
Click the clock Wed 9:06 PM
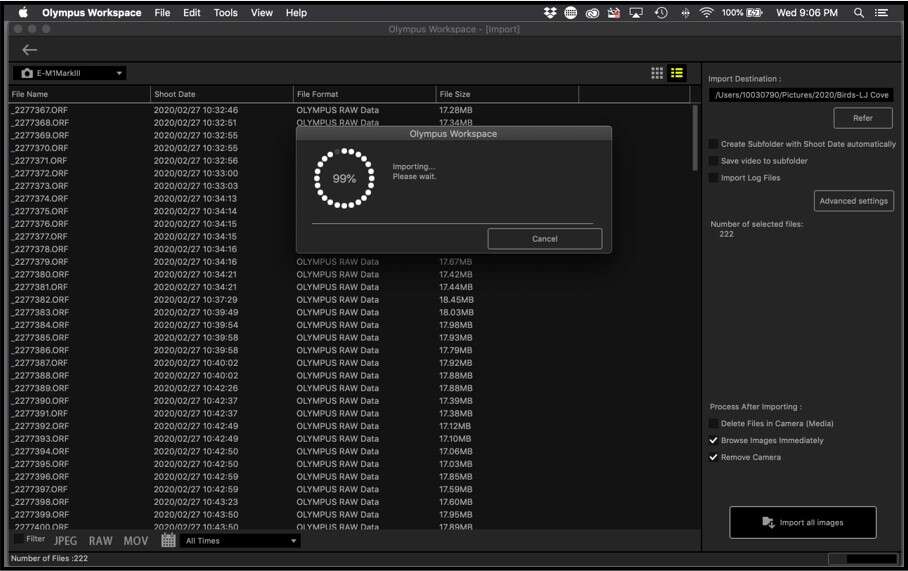[807, 13]
